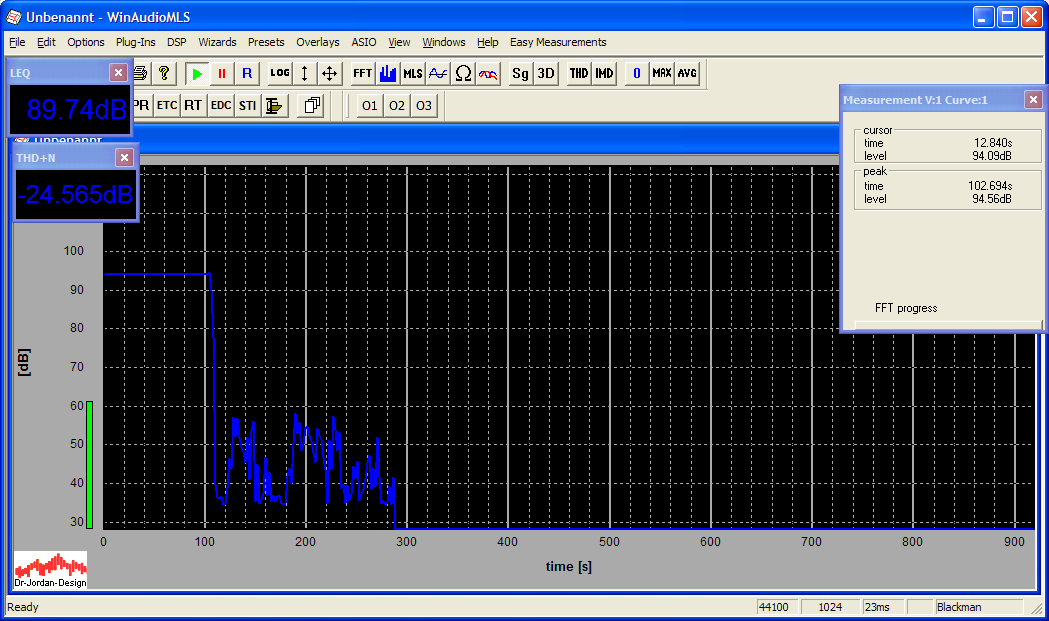
Task: Select the FFT analysis toolbar button
Action: tap(362, 73)
